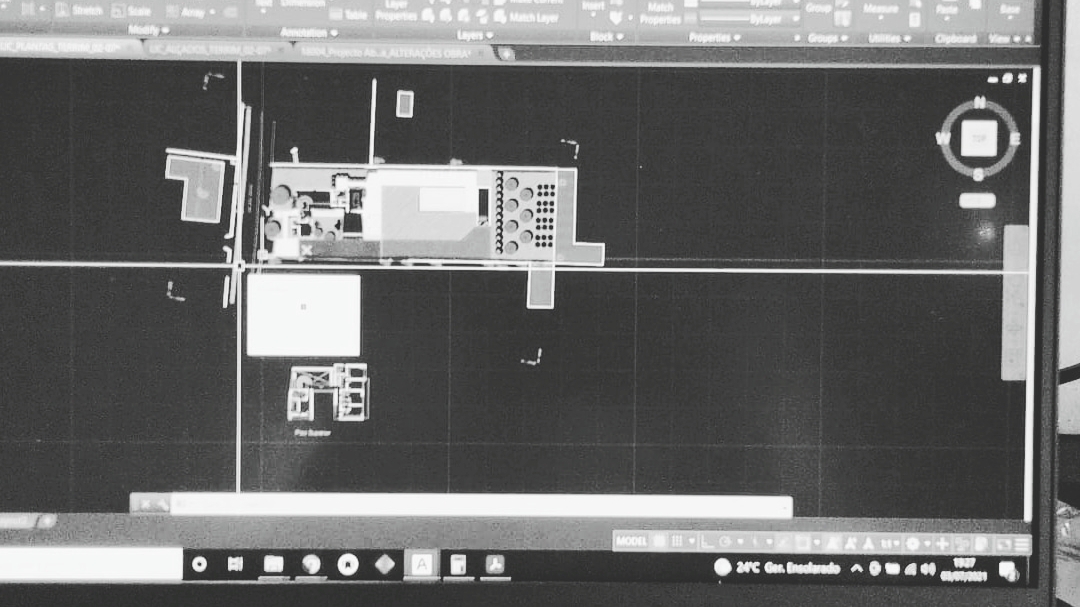Open a new drawing tab with plus
The height and width of the screenshot is (607, 1080).
(x=506, y=54)
